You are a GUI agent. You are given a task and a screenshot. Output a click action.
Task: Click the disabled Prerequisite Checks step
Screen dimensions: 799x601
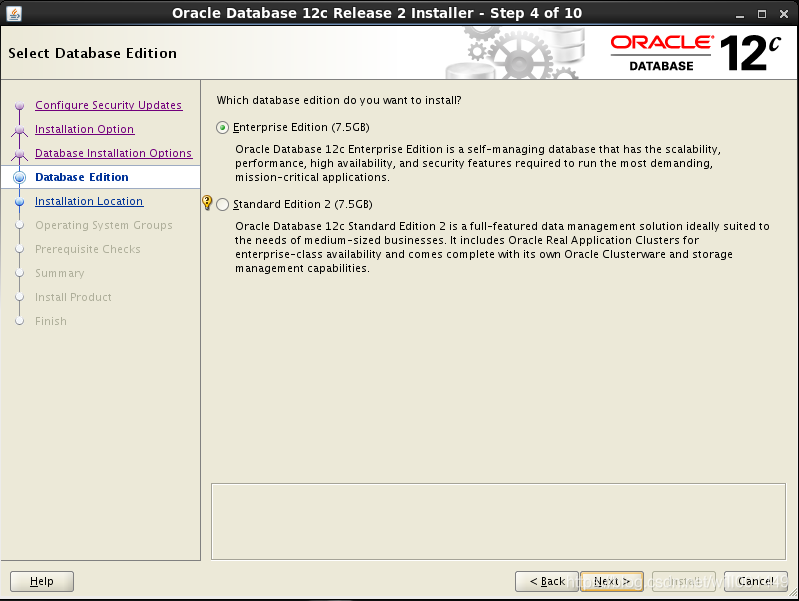(x=88, y=249)
